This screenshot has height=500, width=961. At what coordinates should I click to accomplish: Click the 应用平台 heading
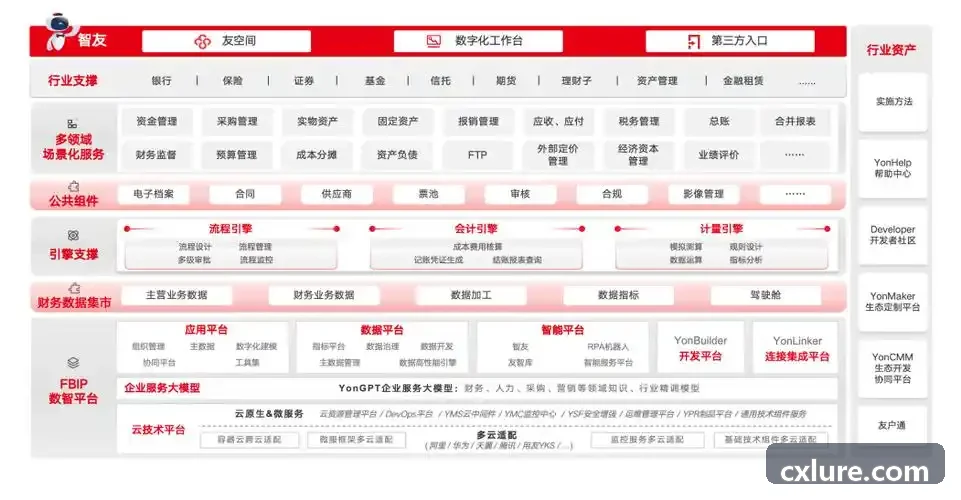206,330
